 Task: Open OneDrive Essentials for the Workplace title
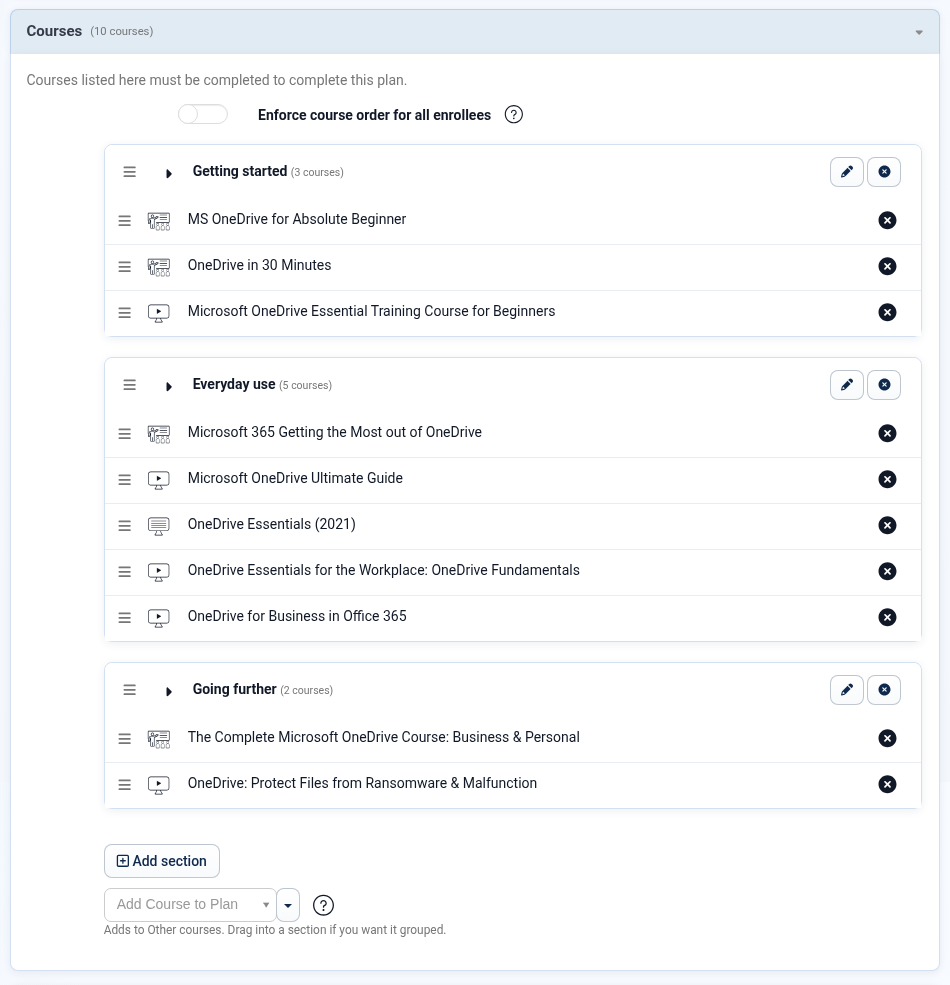[383, 570]
